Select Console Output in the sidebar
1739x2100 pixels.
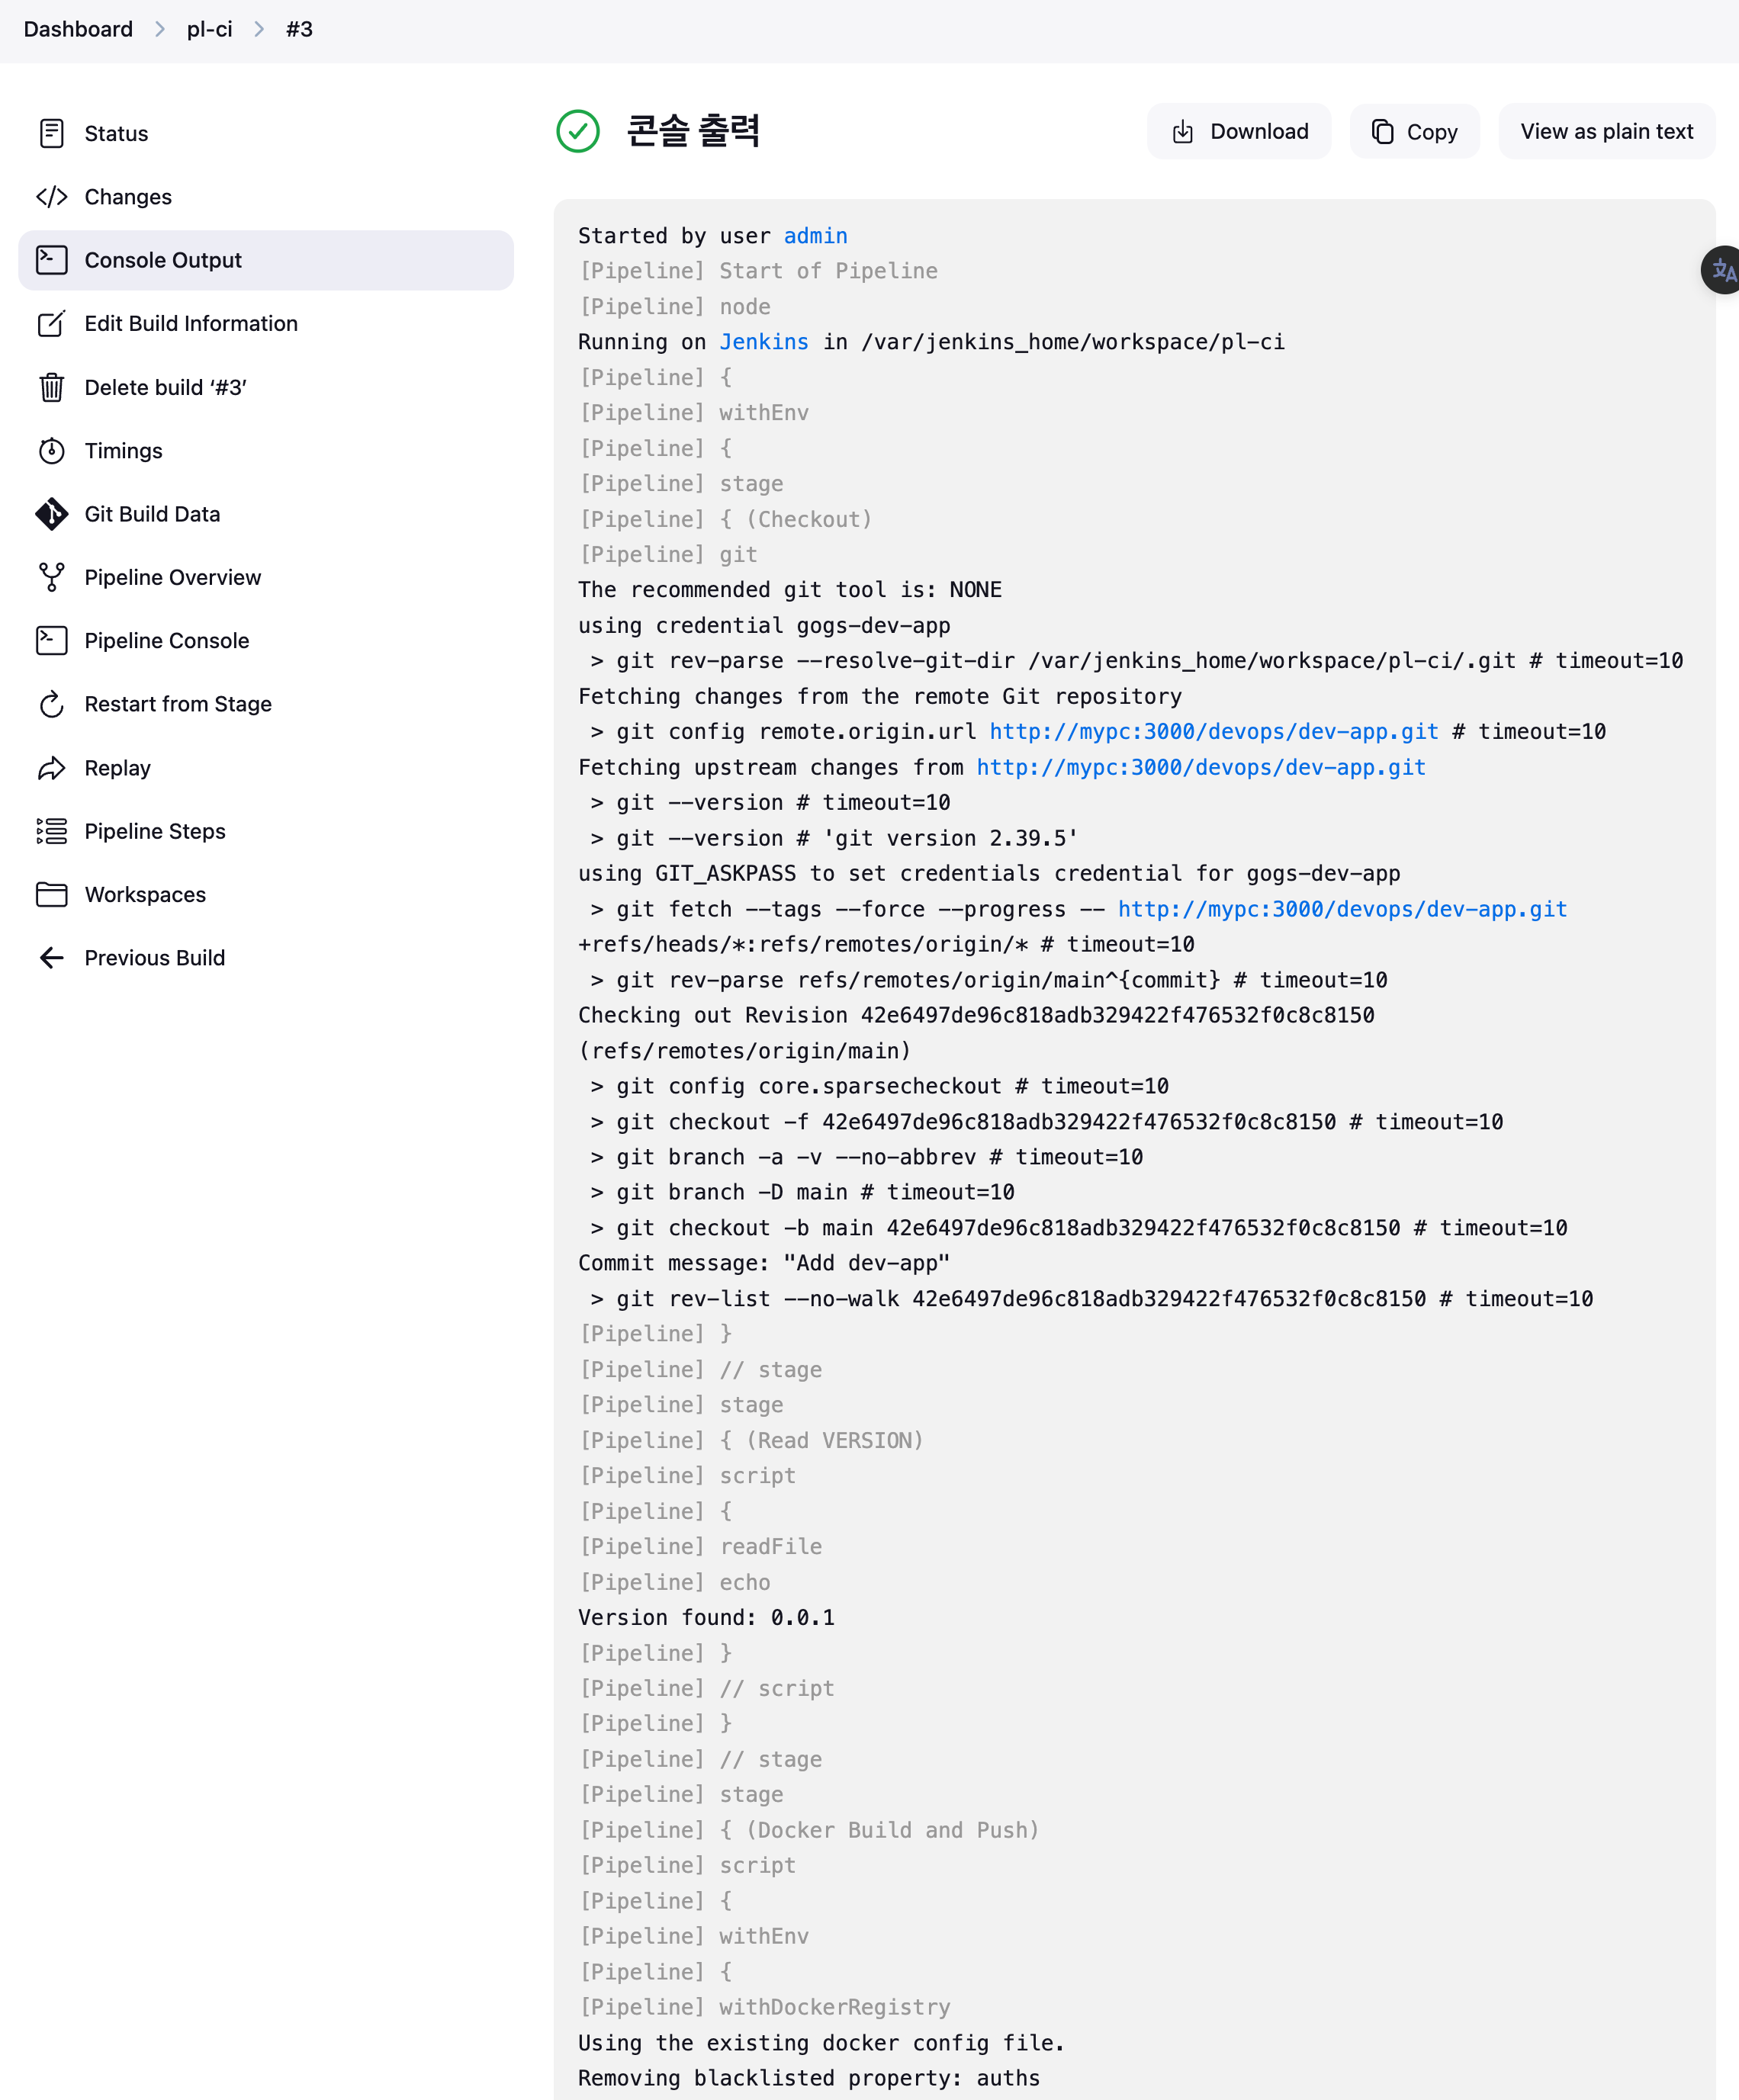click(266, 260)
